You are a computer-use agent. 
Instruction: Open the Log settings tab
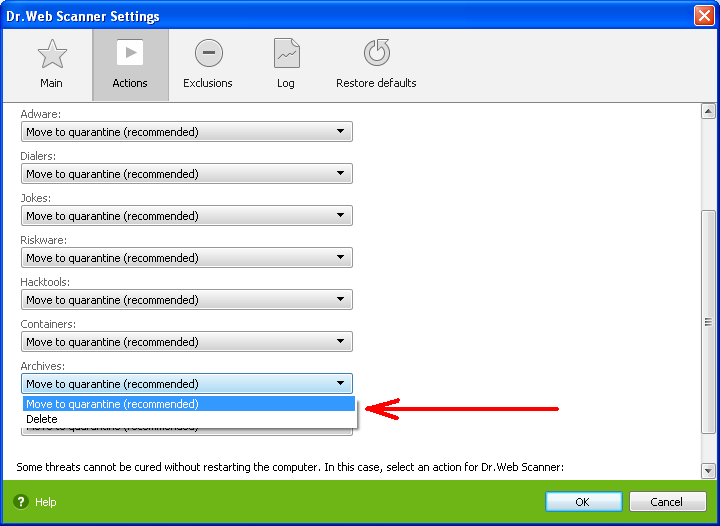(286, 64)
